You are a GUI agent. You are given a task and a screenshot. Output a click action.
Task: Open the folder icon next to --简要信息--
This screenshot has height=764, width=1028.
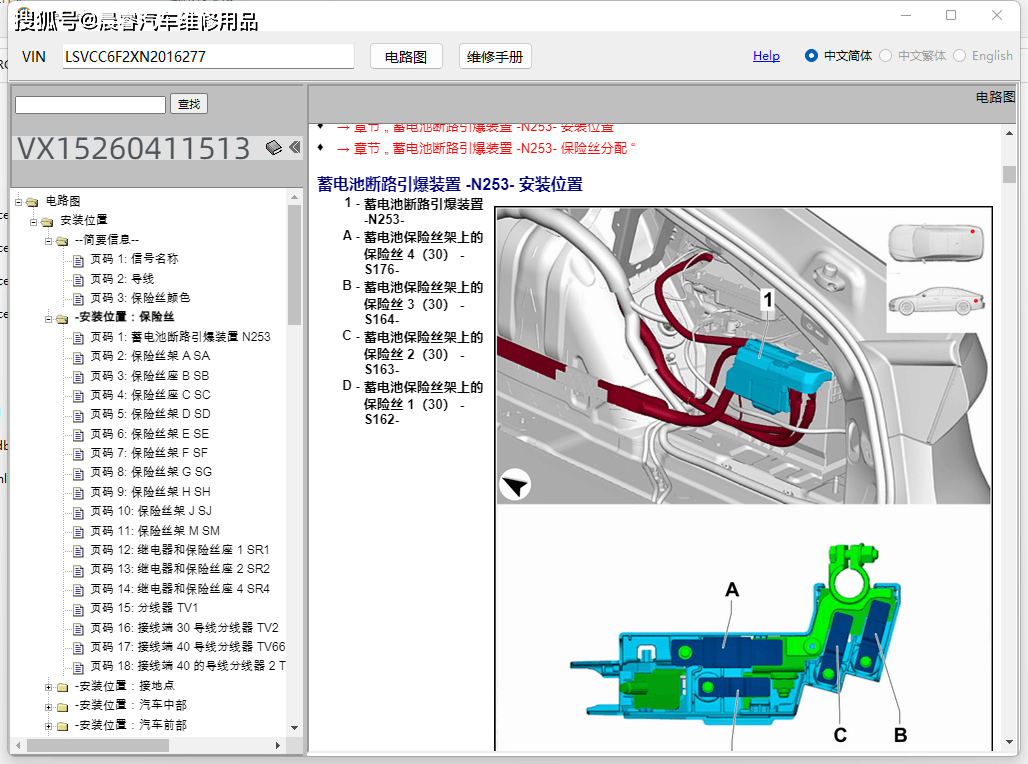pos(64,240)
